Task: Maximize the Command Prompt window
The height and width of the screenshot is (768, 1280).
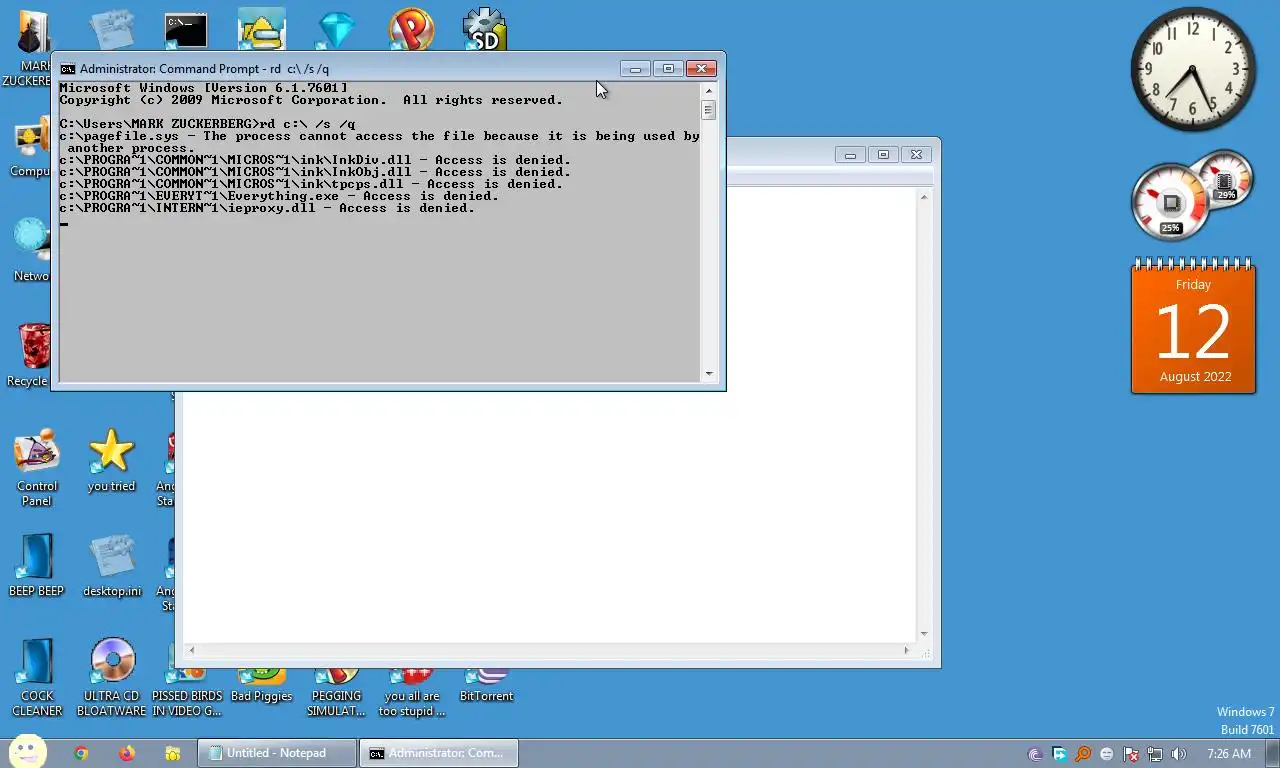Action: pyautogui.click(x=668, y=69)
